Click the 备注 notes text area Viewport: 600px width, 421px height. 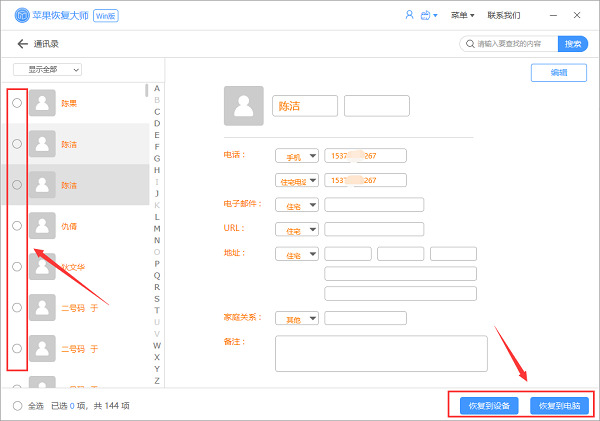pos(381,354)
